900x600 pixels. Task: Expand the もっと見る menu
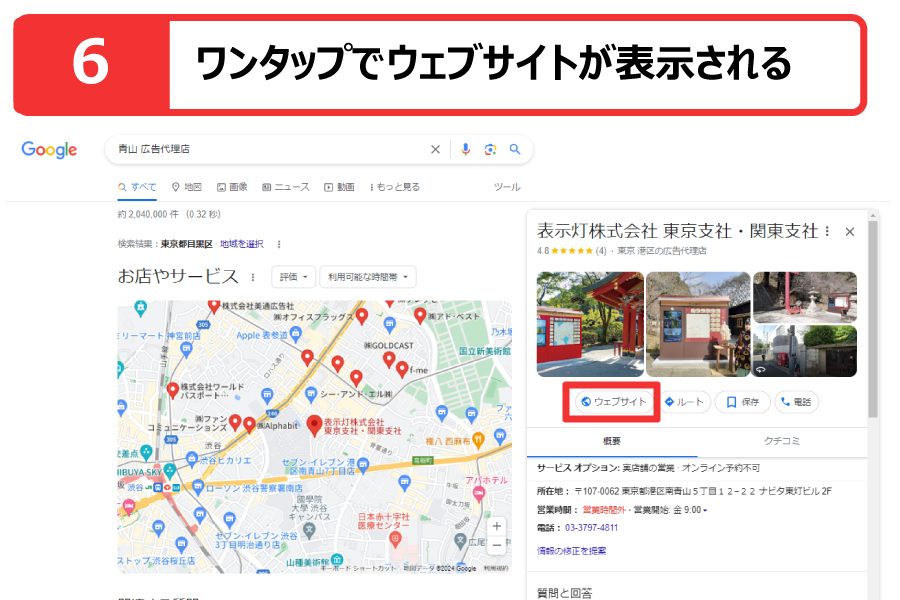(x=395, y=187)
